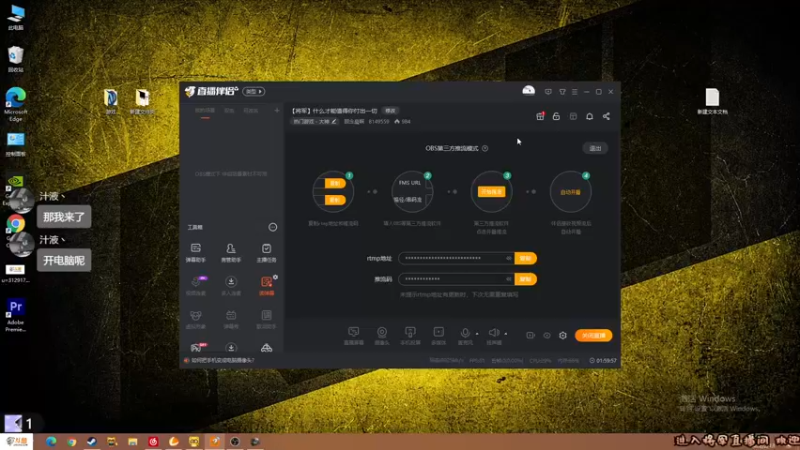Click the rtmp address field
This screenshot has height=450, width=800.
[x=457, y=258]
